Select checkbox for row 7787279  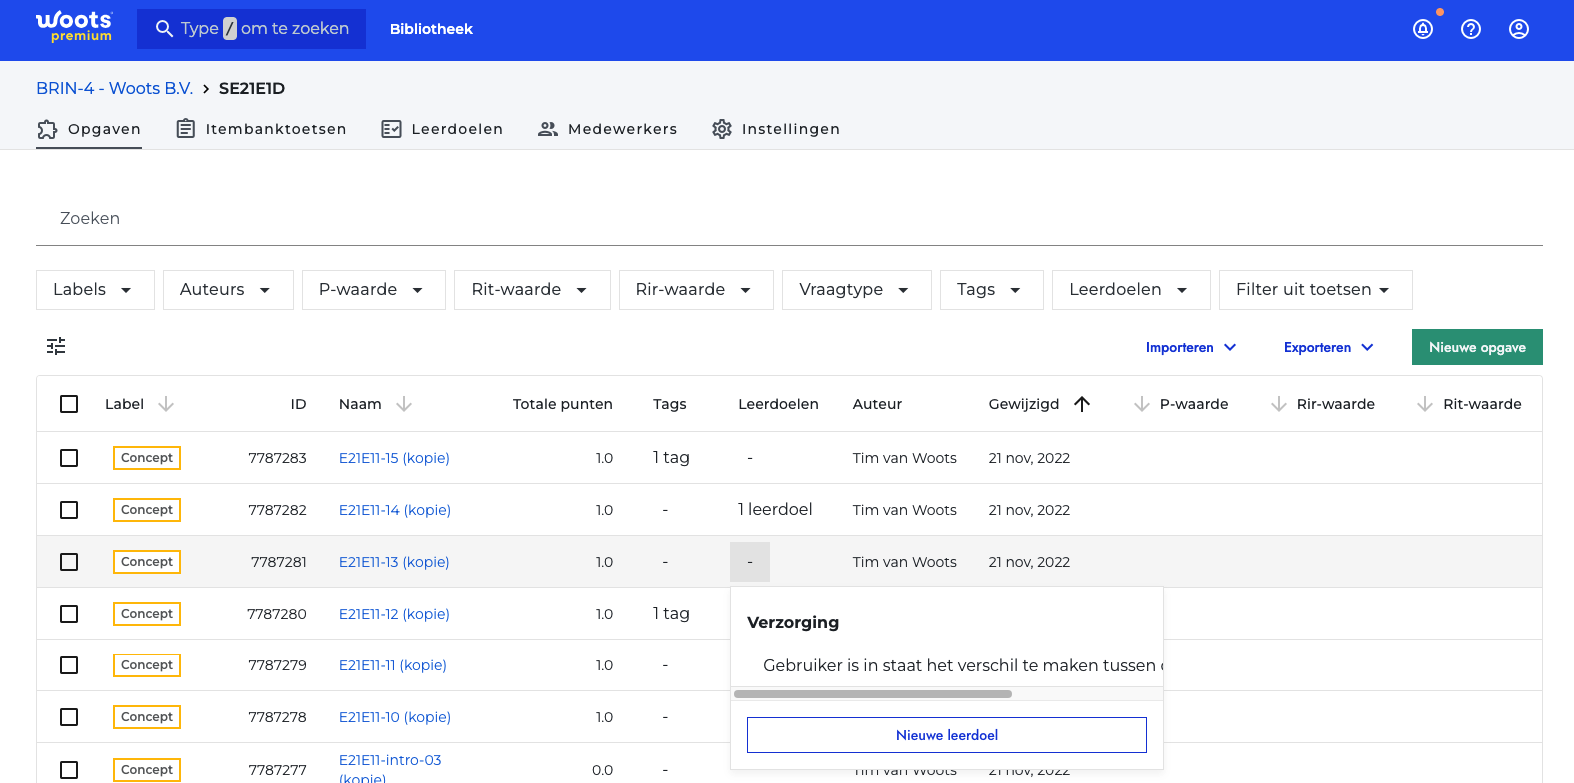click(x=69, y=665)
